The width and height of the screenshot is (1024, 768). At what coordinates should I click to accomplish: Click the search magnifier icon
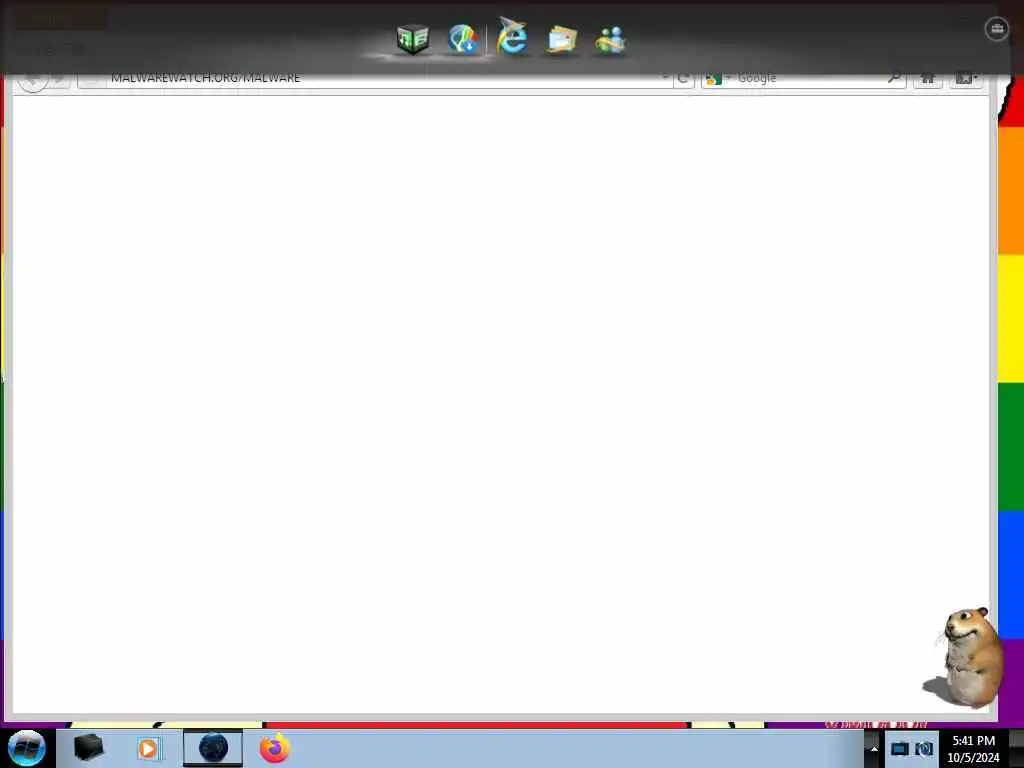(895, 78)
